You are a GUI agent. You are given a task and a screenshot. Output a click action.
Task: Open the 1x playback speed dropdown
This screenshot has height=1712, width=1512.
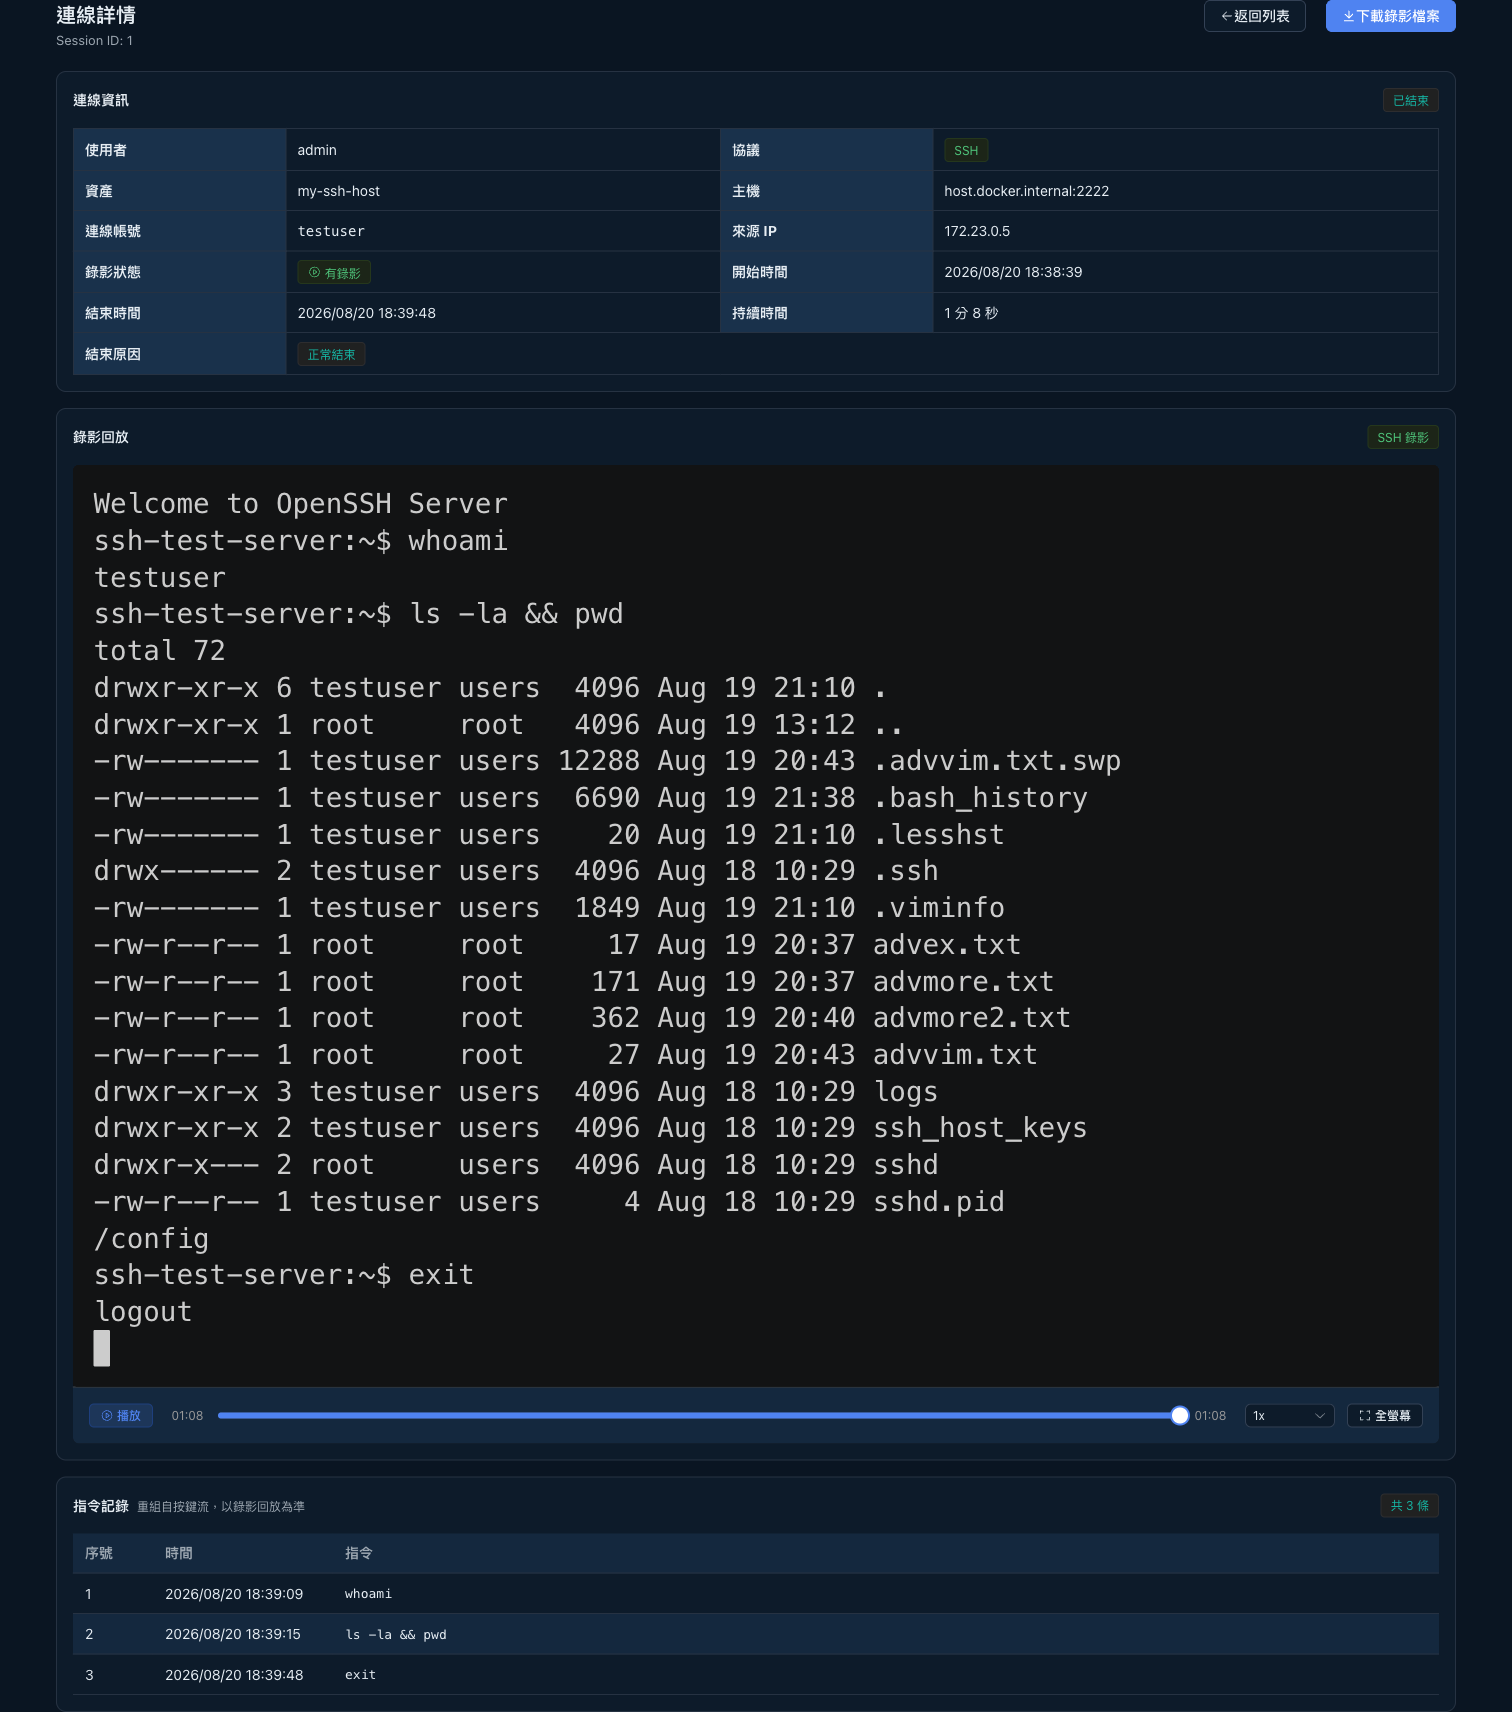(x=1289, y=1415)
